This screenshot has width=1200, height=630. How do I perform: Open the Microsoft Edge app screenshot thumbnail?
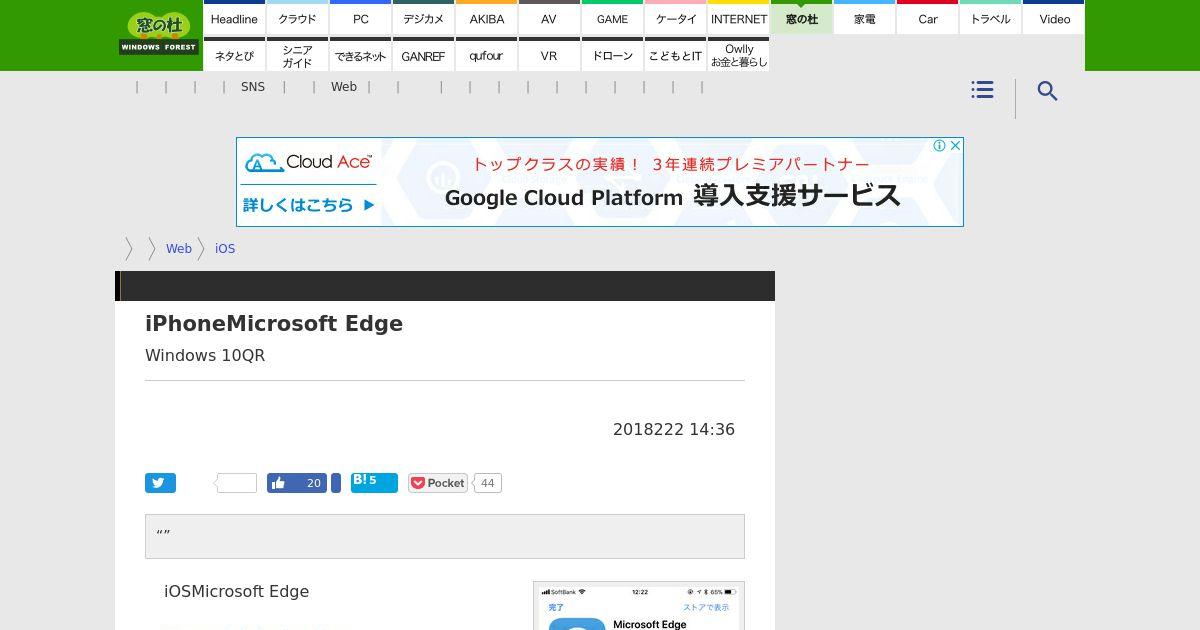[x=639, y=606]
